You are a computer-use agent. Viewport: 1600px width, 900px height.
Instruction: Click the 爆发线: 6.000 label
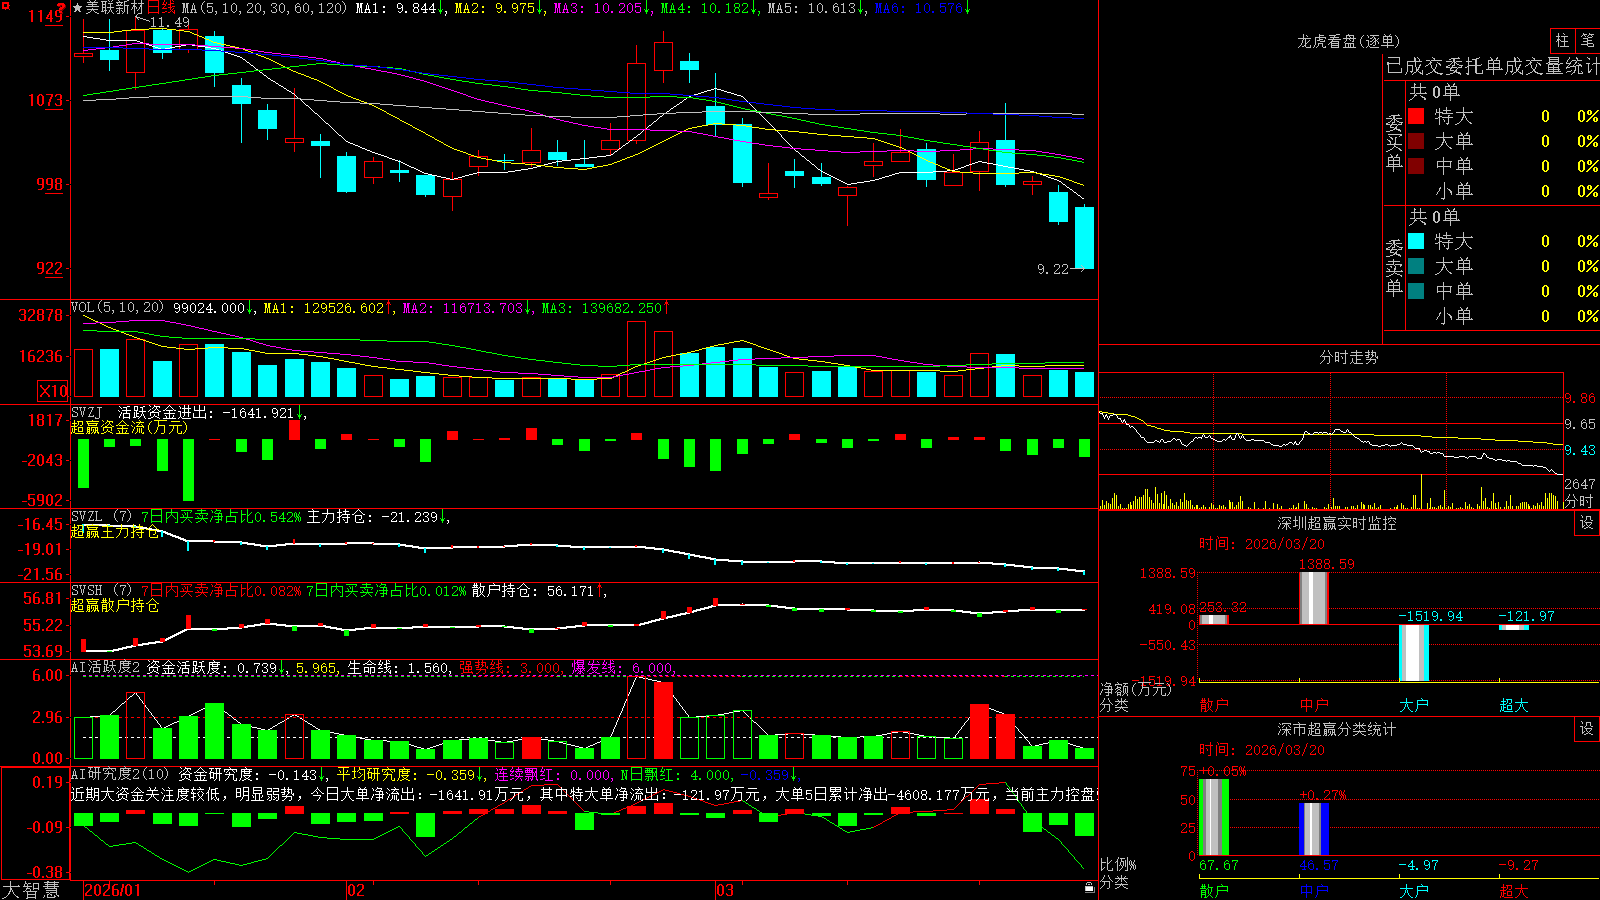coord(622,668)
